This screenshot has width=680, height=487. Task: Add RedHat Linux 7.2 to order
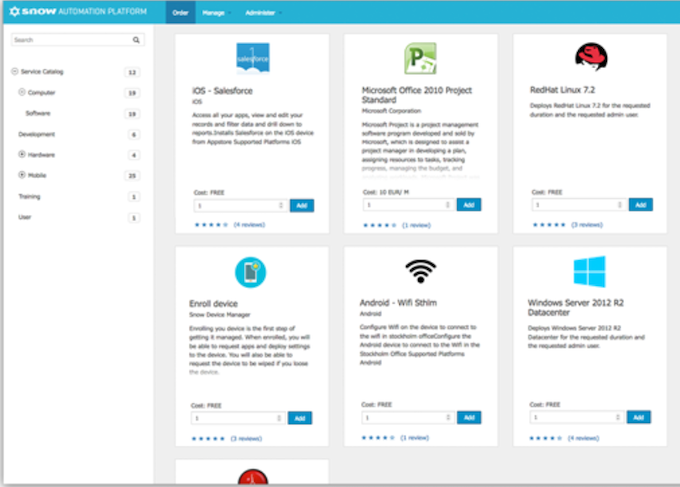[641, 205]
